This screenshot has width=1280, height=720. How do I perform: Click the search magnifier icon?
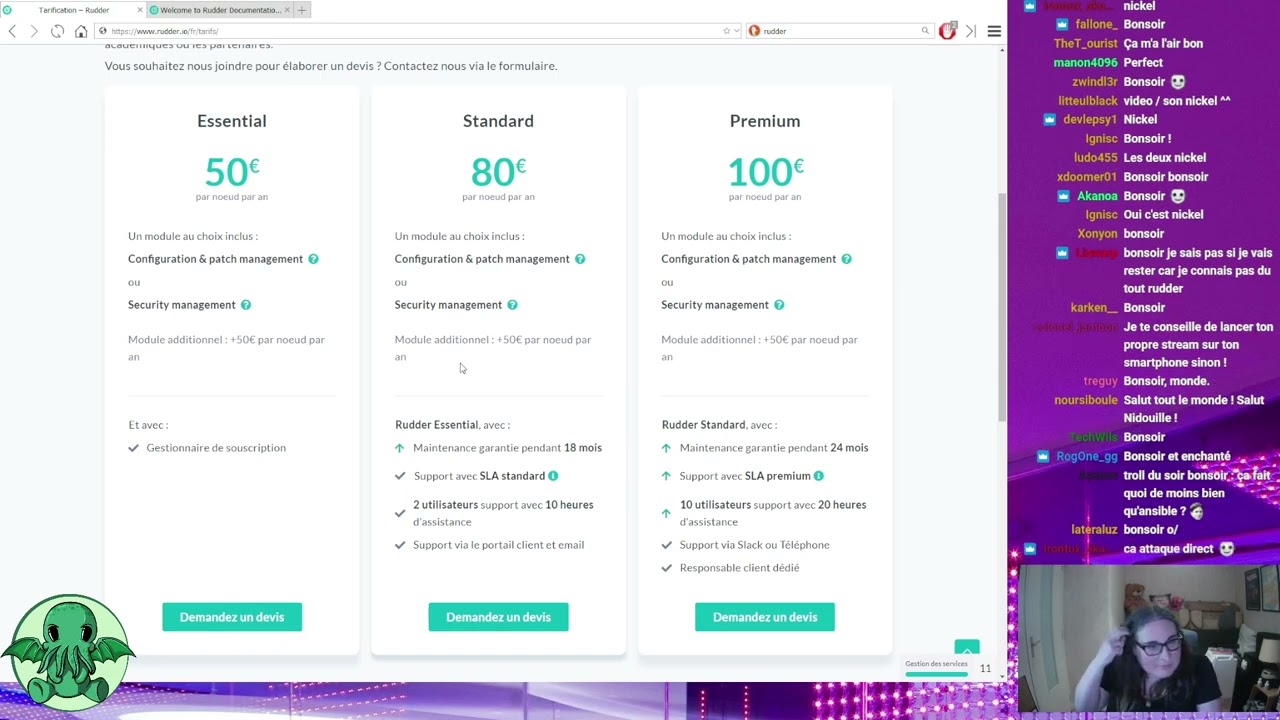(925, 31)
